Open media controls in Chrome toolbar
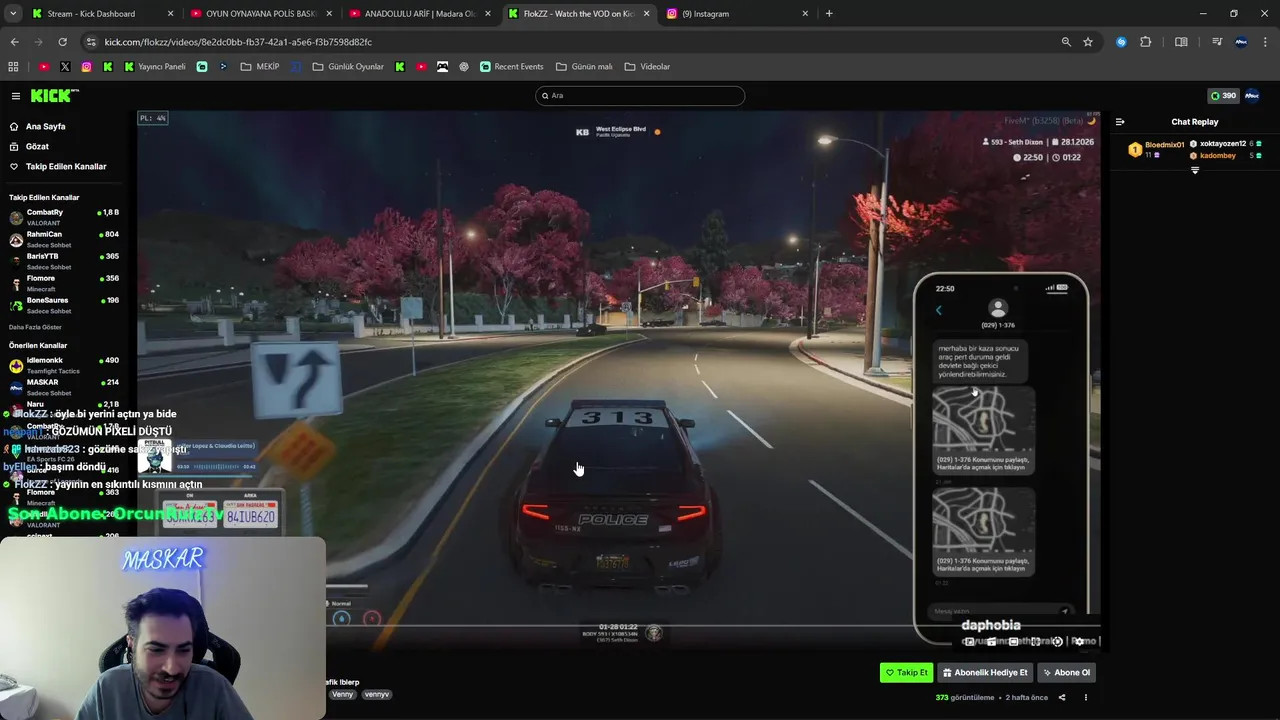1280x720 pixels. [1217, 42]
